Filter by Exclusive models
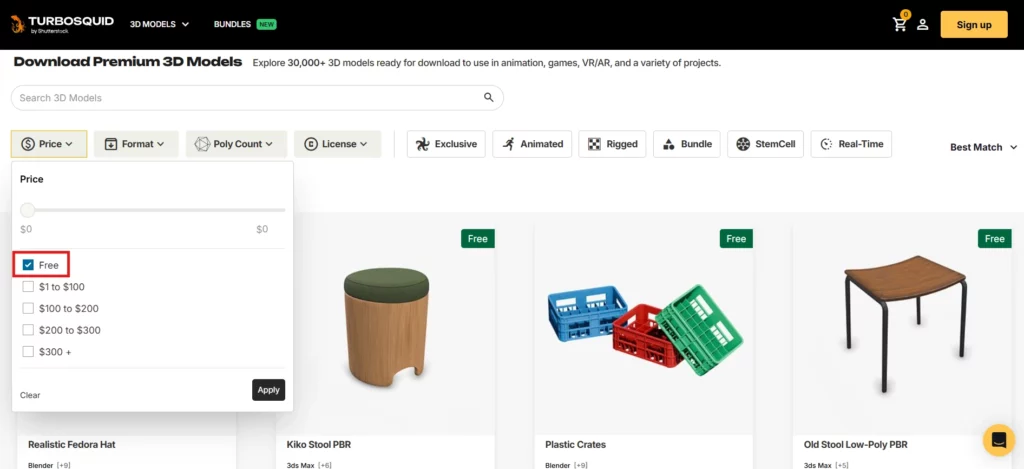The image size is (1024, 469). [446, 144]
